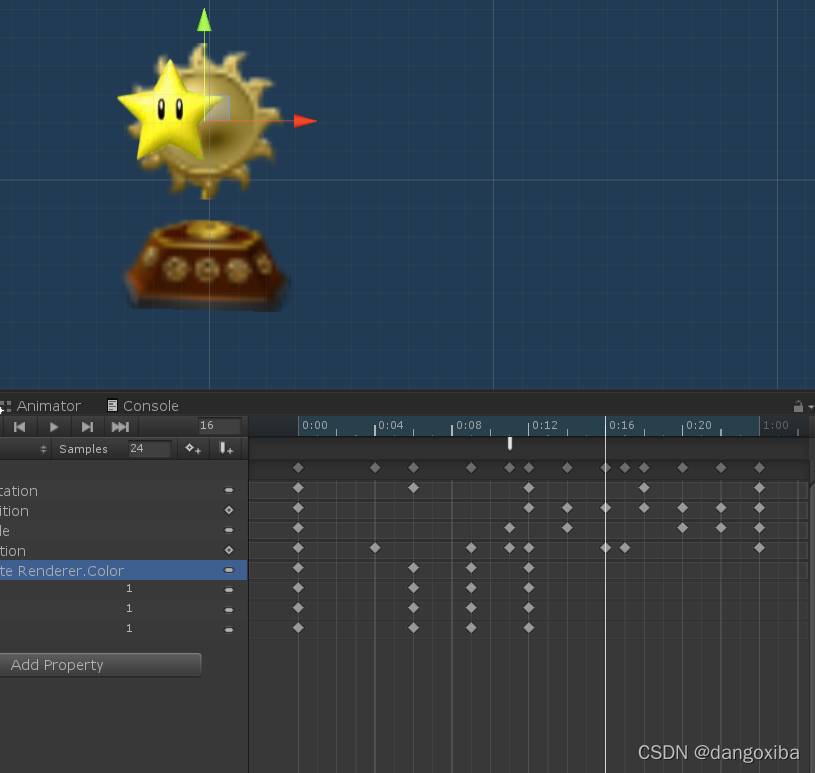Click the Samples field showing 24
The height and width of the screenshot is (773, 815).
(x=150, y=449)
